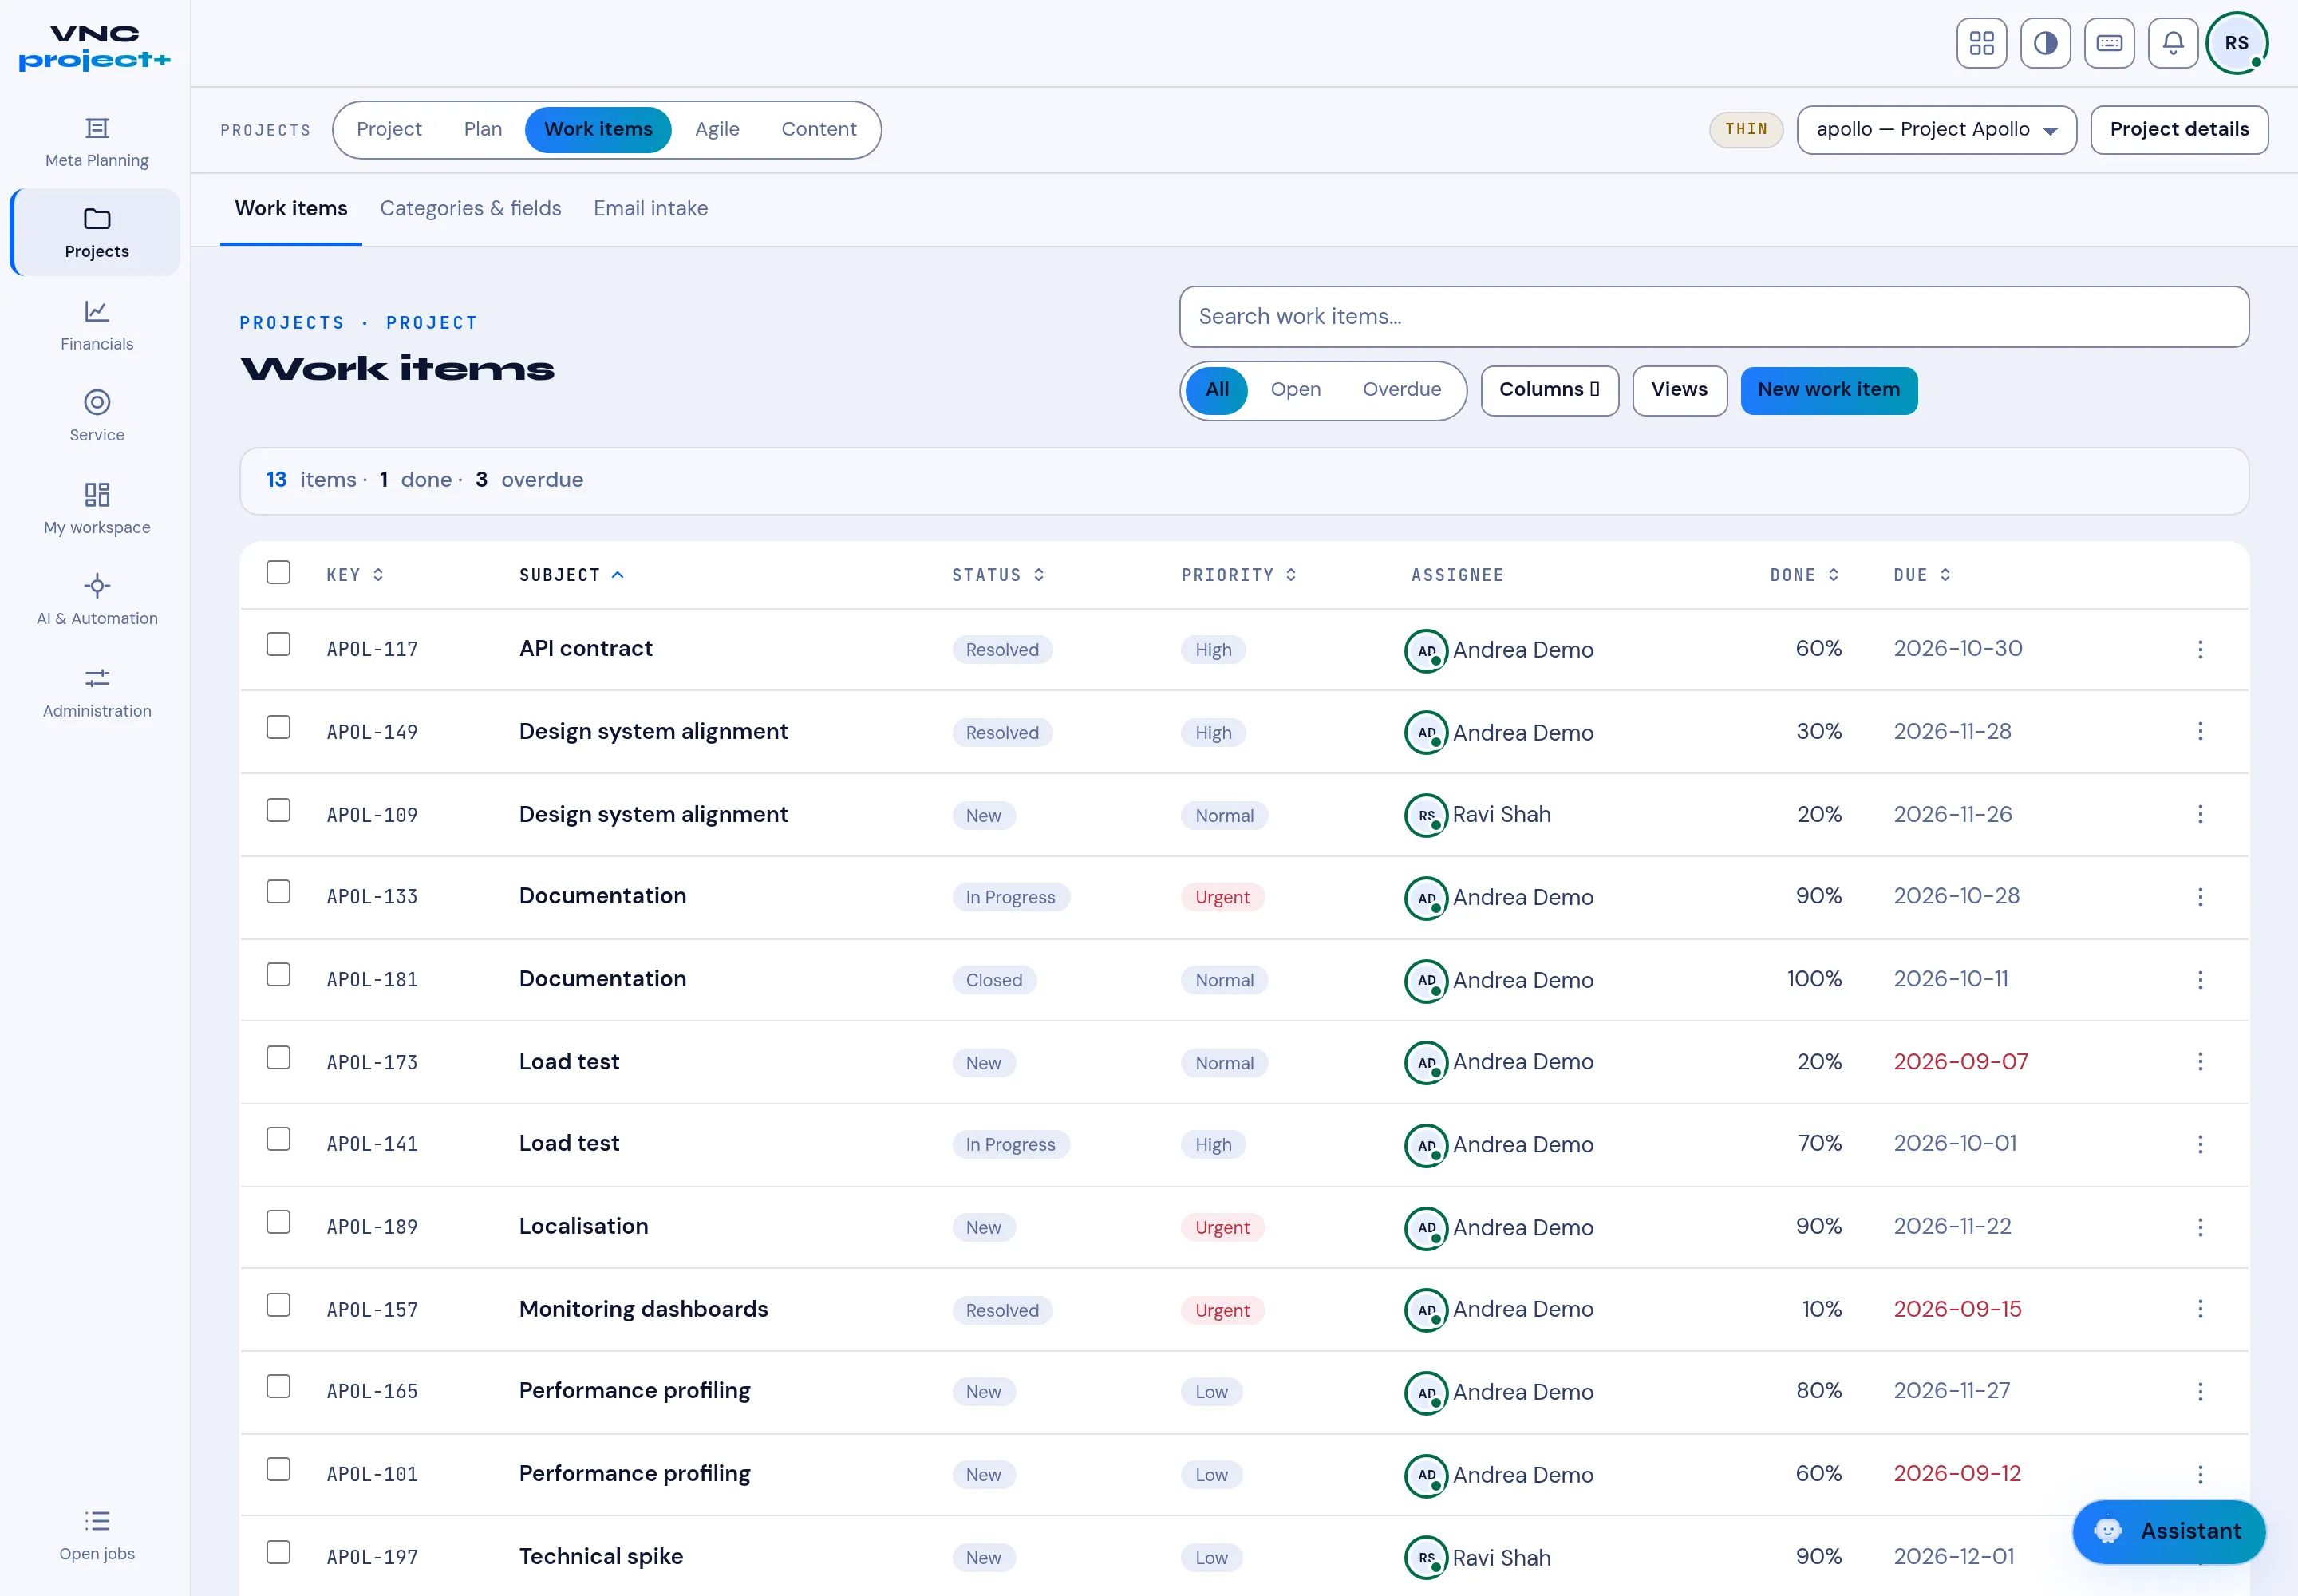The width and height of the screenshot is (2298, 1596).
Task: Sort by the DUE column
Action: (1921, 575)
